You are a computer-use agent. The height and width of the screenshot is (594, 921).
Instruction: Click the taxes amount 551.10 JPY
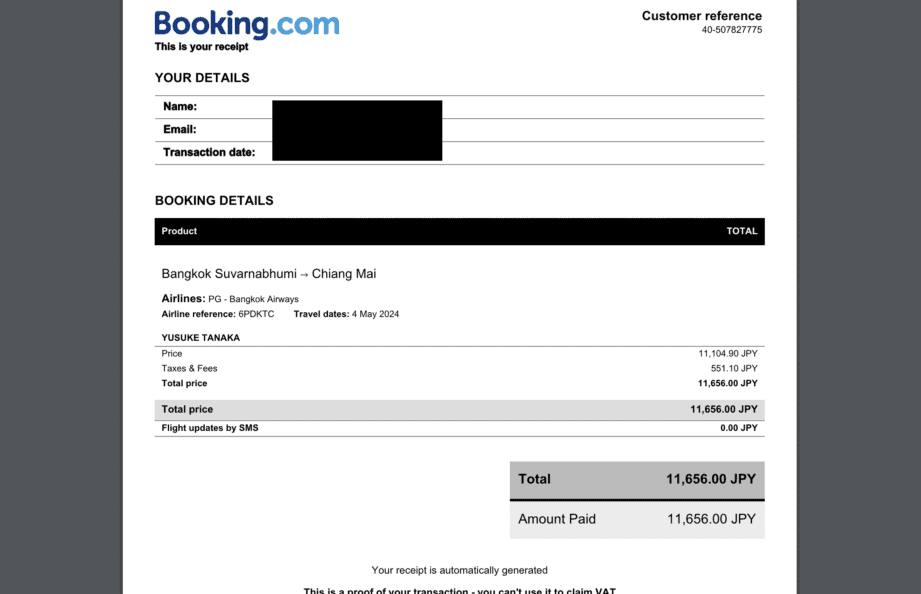pos(734,369)
